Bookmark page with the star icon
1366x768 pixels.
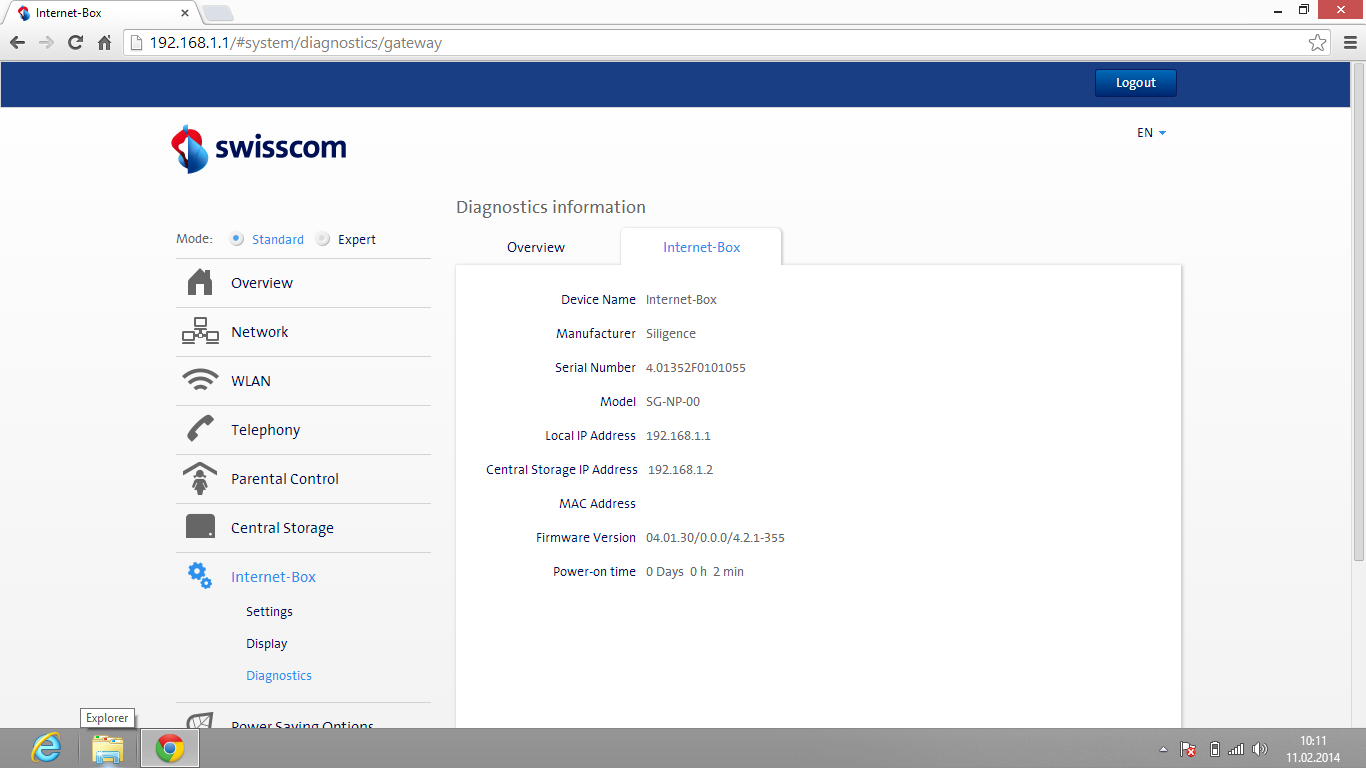click(x=1317, y=43)
